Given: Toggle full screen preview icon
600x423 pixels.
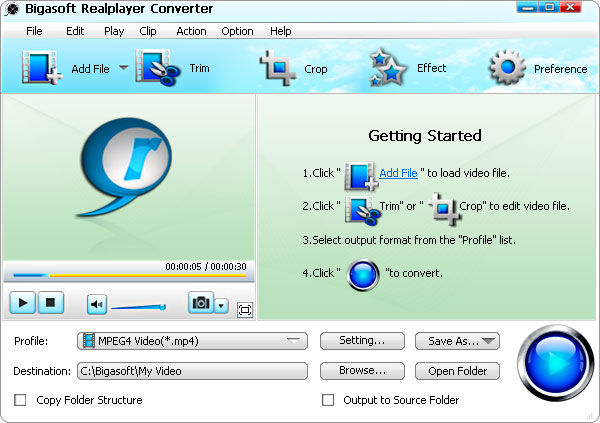Looking at the screenshot, I should tap(245, 310).
